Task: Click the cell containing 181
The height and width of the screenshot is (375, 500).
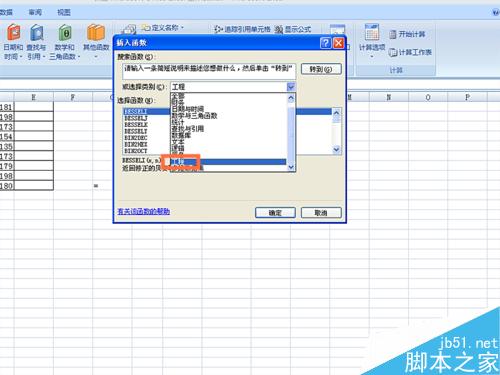Action: point(7,107)
